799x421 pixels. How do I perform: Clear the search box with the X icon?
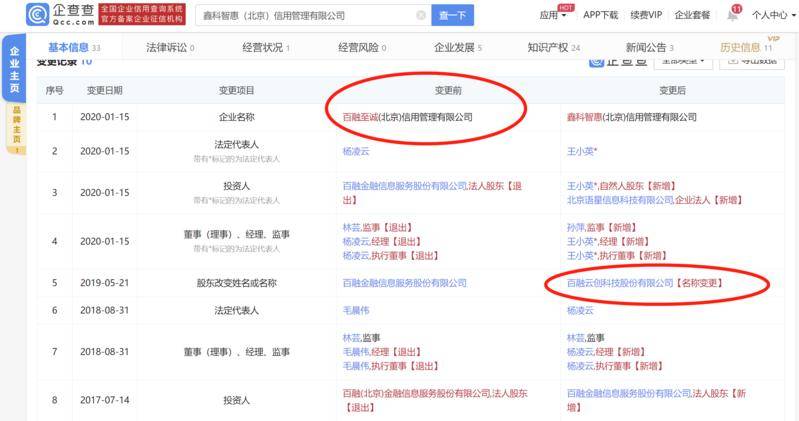421,15
